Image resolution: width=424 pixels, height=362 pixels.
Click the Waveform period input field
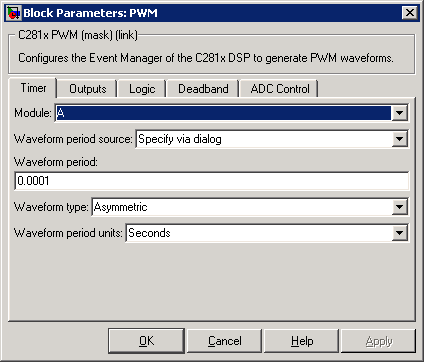pyautogui.click(x=212, y=181)
